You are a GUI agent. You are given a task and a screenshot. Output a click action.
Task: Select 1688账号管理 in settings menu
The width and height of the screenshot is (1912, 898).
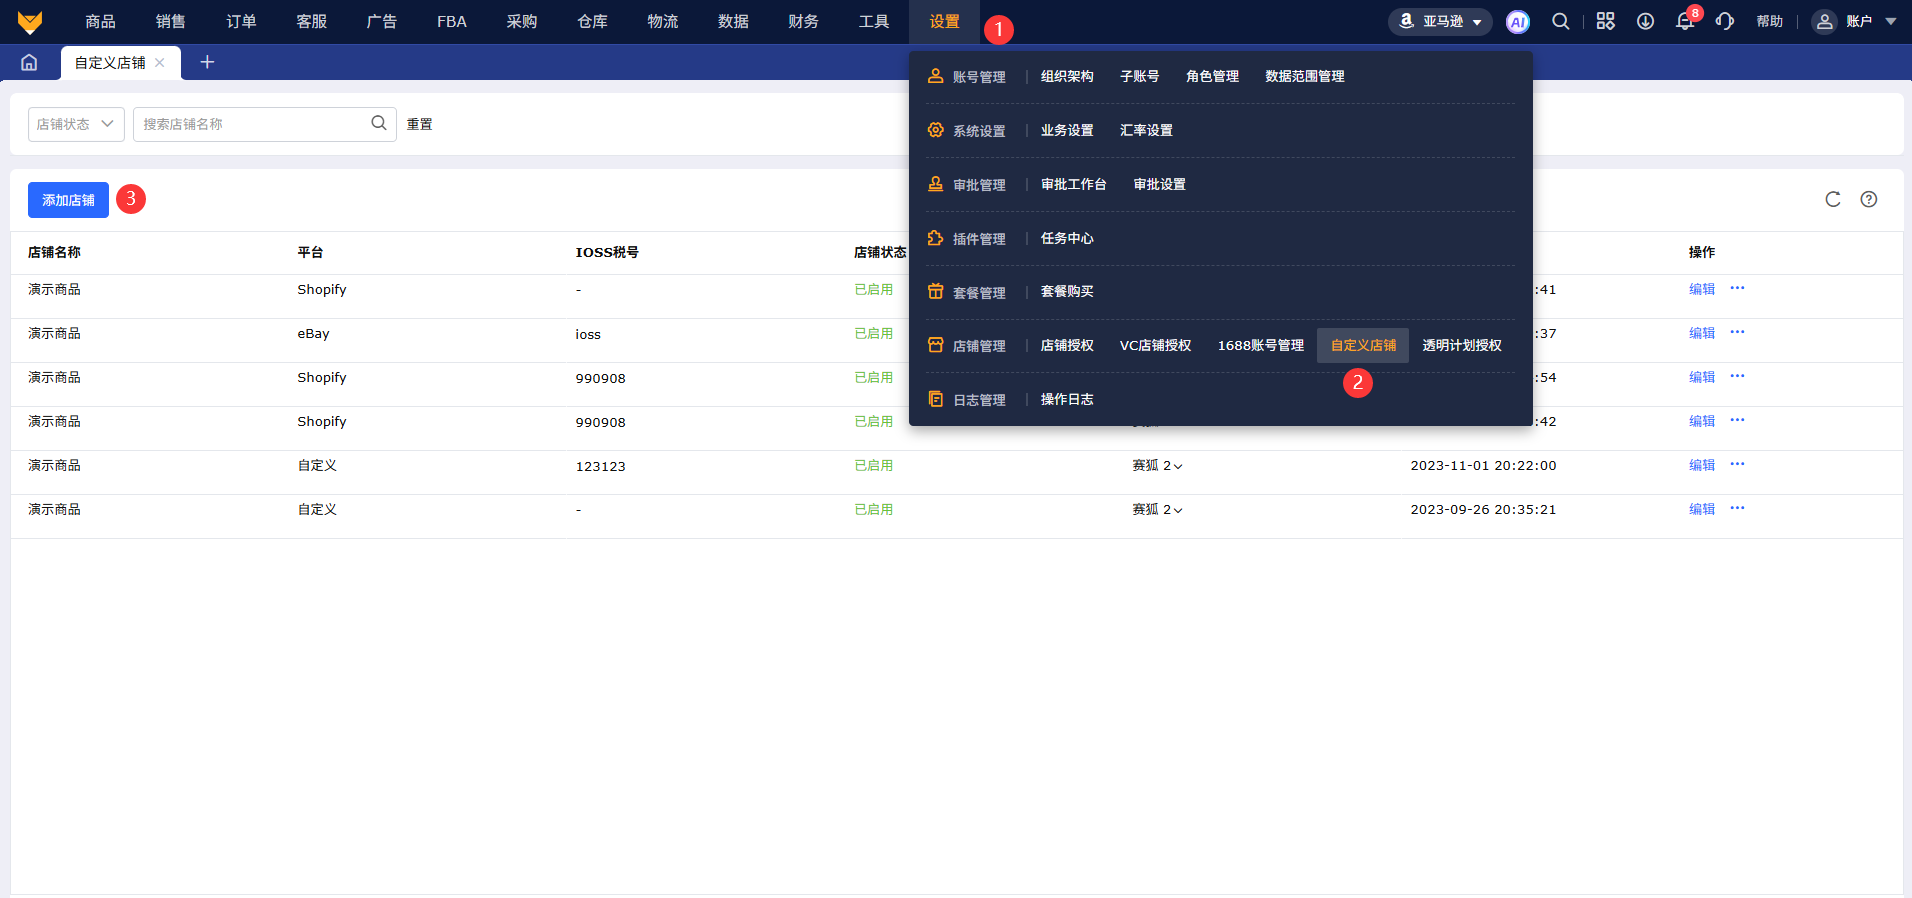1261,345
